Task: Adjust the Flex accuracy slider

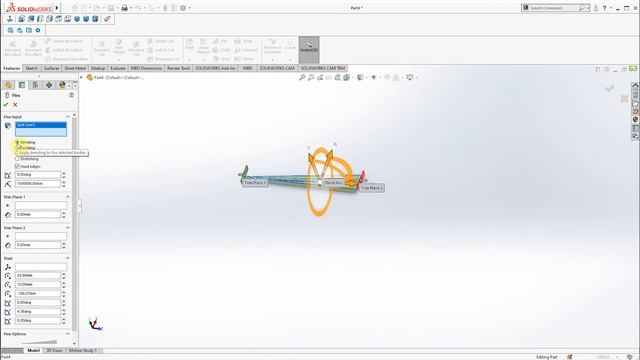Action: 39,342
